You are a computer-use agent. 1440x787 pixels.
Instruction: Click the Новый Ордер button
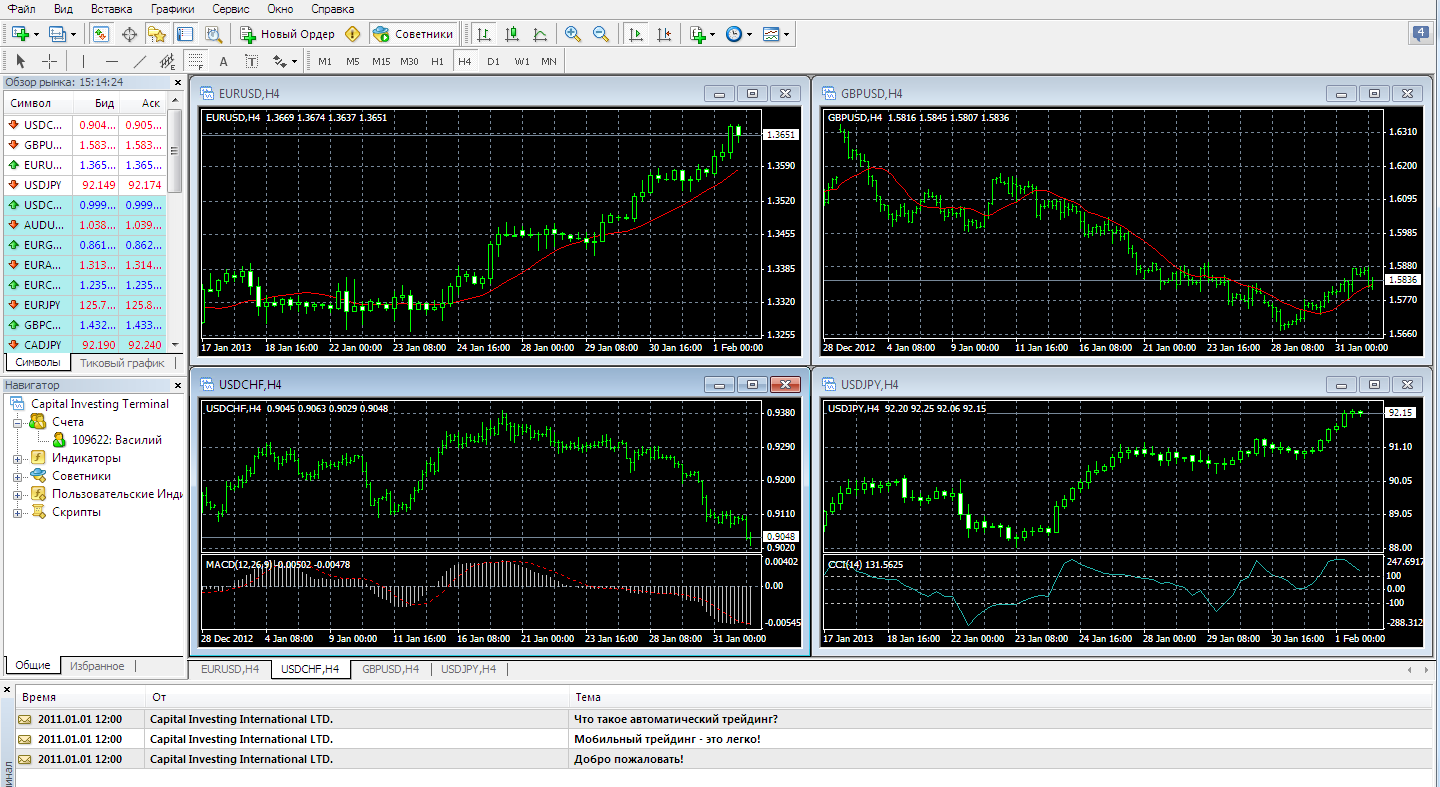point(287,34)
